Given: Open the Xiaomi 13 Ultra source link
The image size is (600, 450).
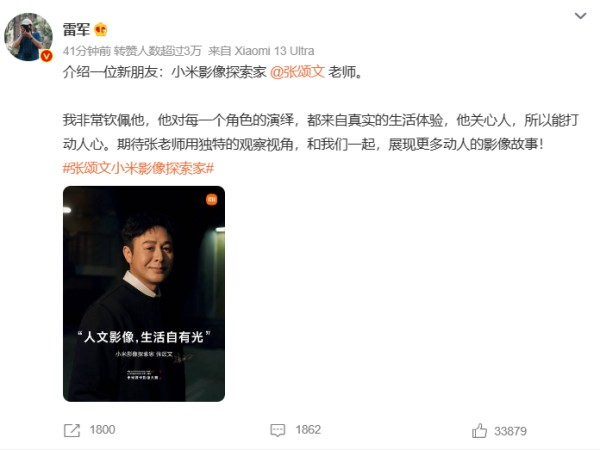Looking at the screenshot, I should [274, 51].
